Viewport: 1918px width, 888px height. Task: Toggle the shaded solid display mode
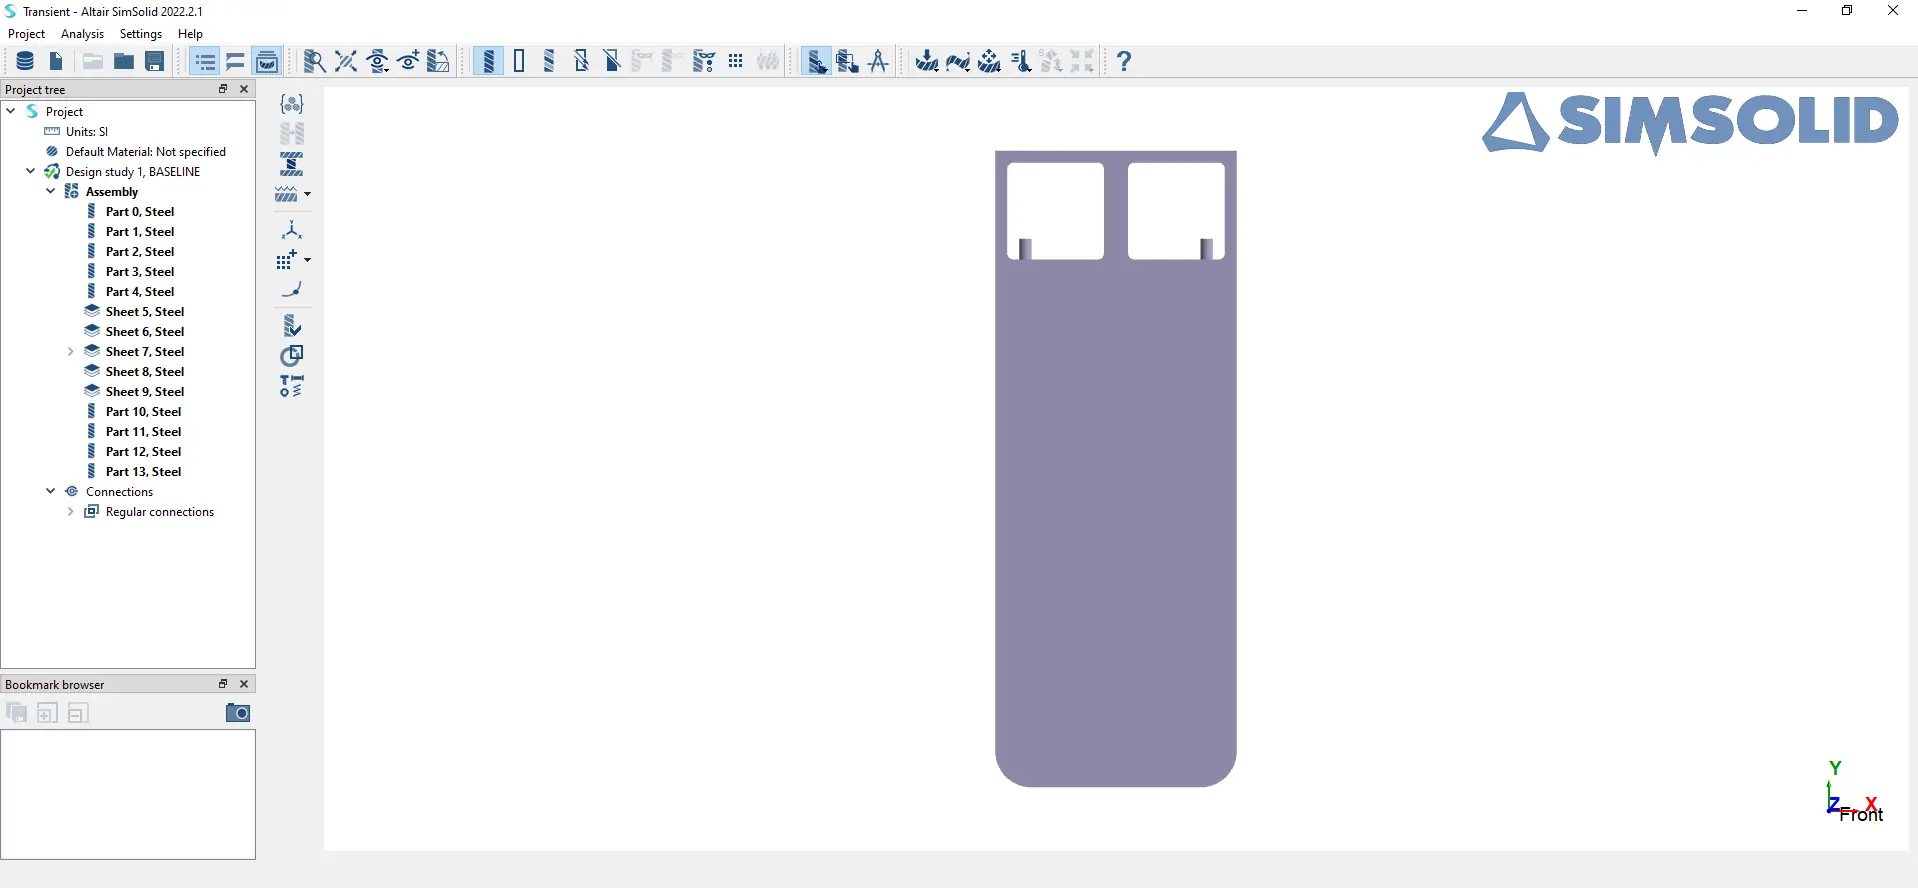tap(488, 62)
